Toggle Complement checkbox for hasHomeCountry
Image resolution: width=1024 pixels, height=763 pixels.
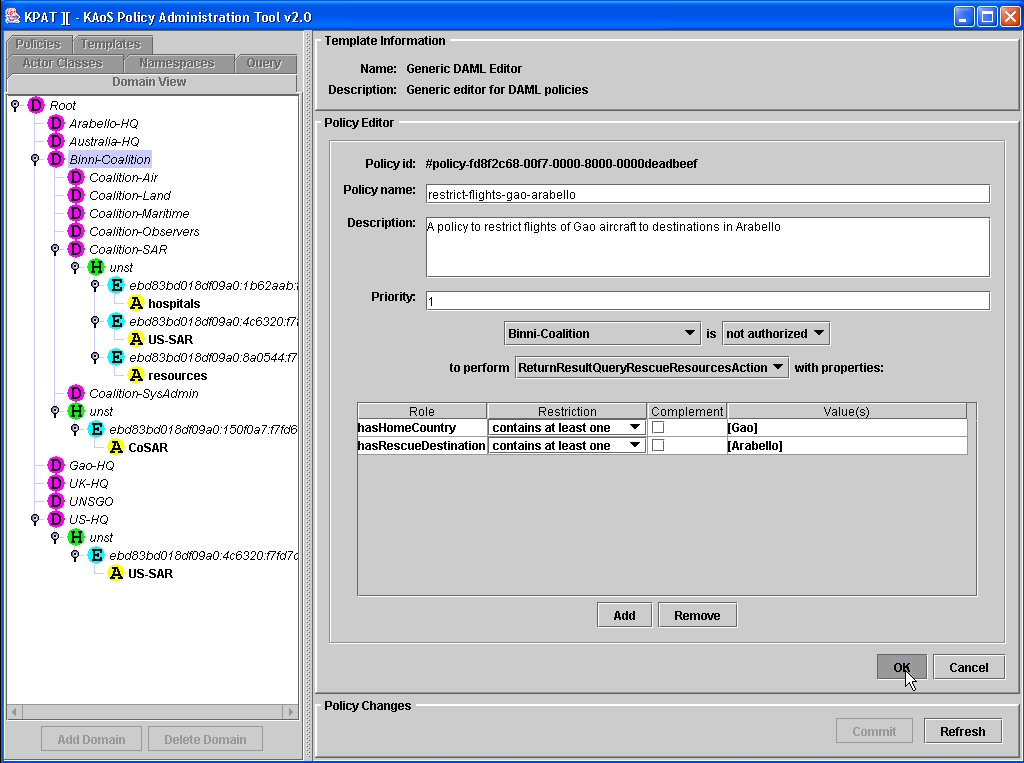pos(658,427)
